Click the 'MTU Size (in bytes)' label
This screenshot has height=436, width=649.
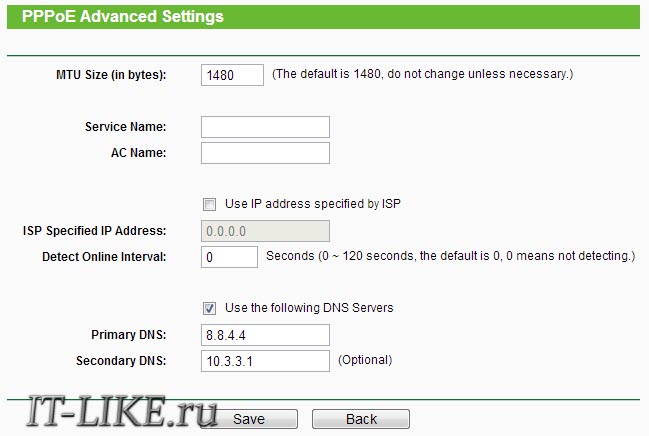[x=111, y=75]
